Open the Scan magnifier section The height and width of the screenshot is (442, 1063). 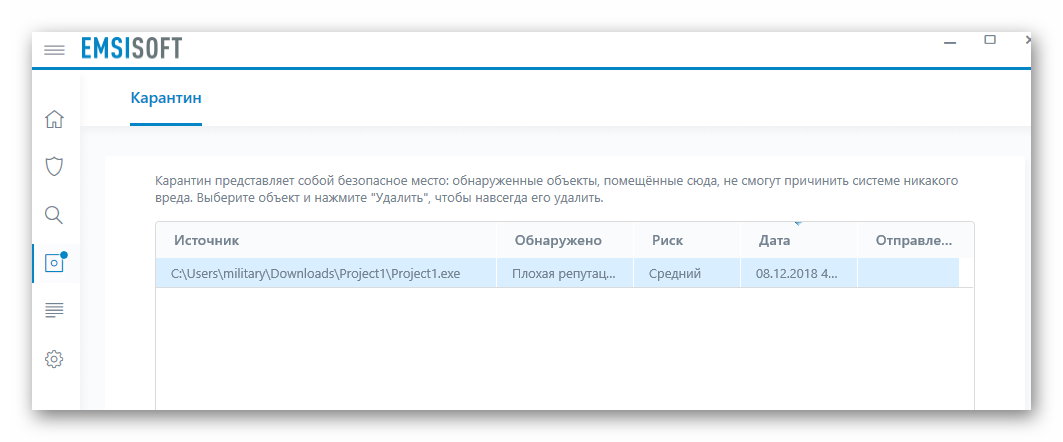(54, 216)
